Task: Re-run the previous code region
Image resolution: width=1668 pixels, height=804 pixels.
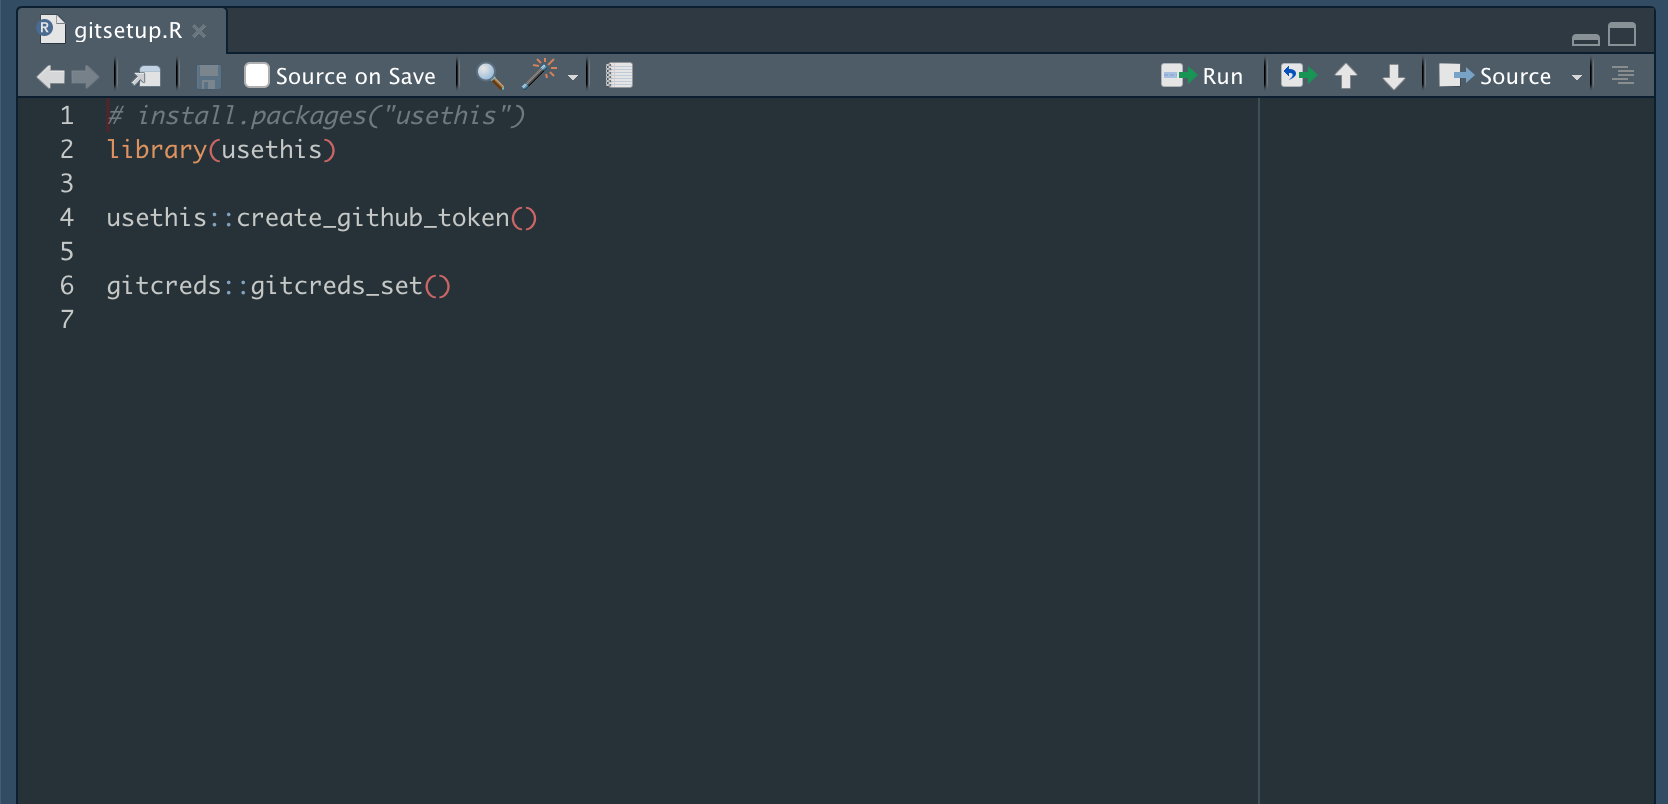Action: [x=1298, y=76]
